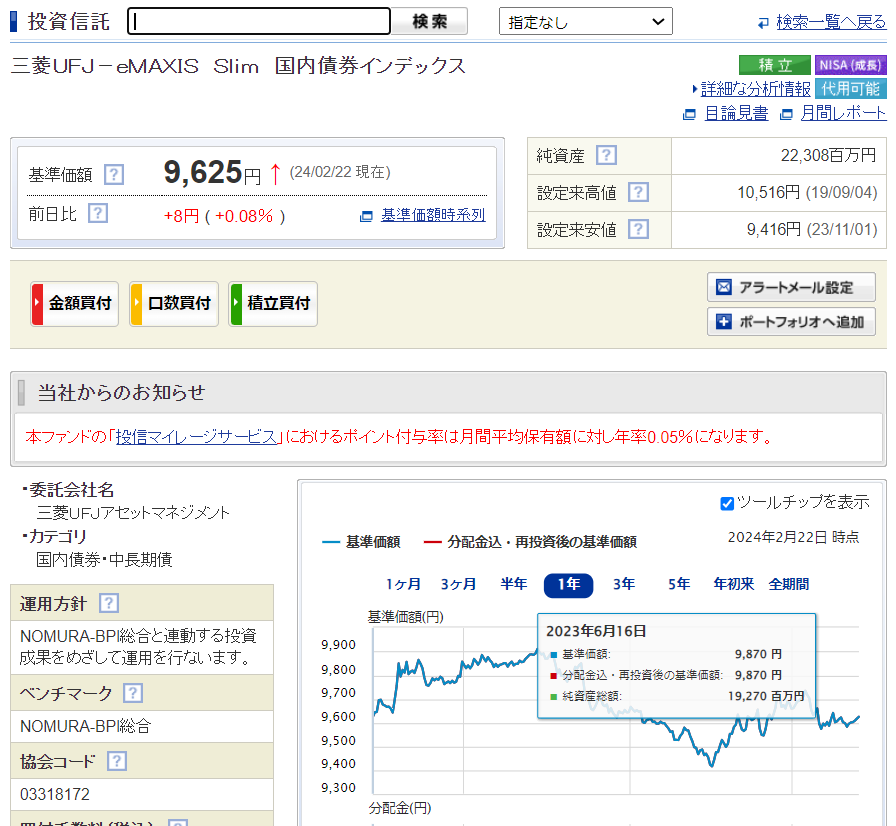Click the 口数買付 button

(174, 303)
